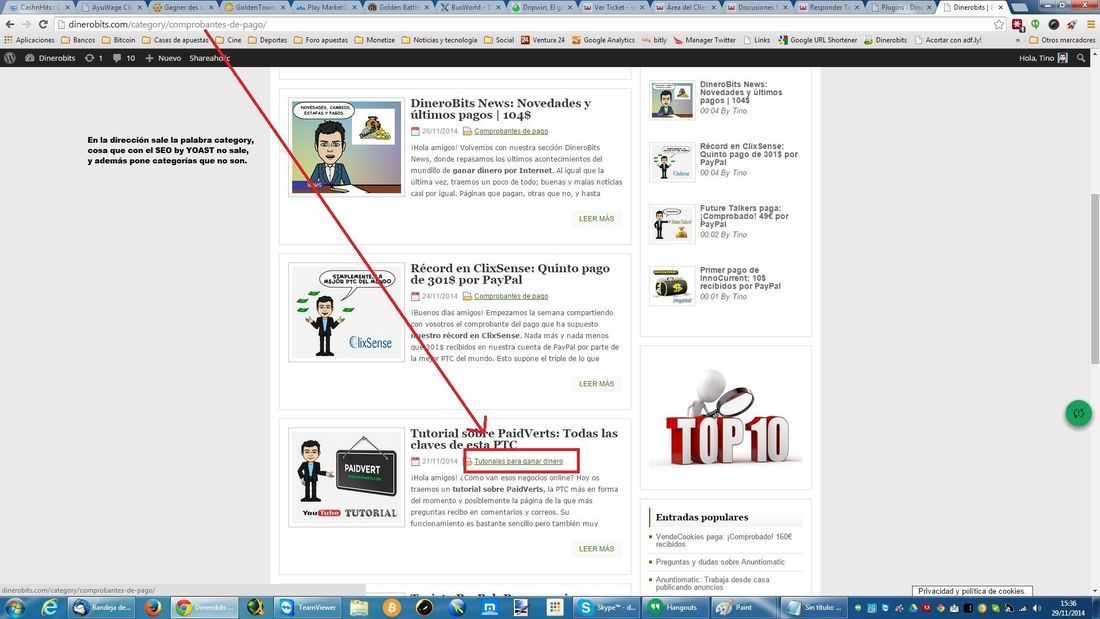Click LEER MÁS on the ClixSense post

pyautogui.click(x=596, y=383)
